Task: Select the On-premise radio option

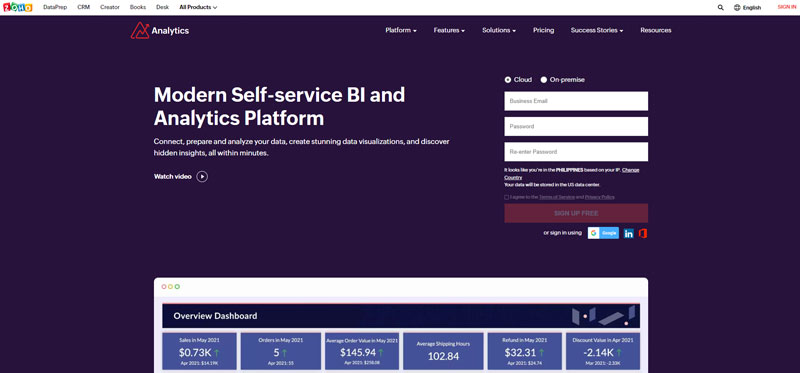Action: (544, 80)
